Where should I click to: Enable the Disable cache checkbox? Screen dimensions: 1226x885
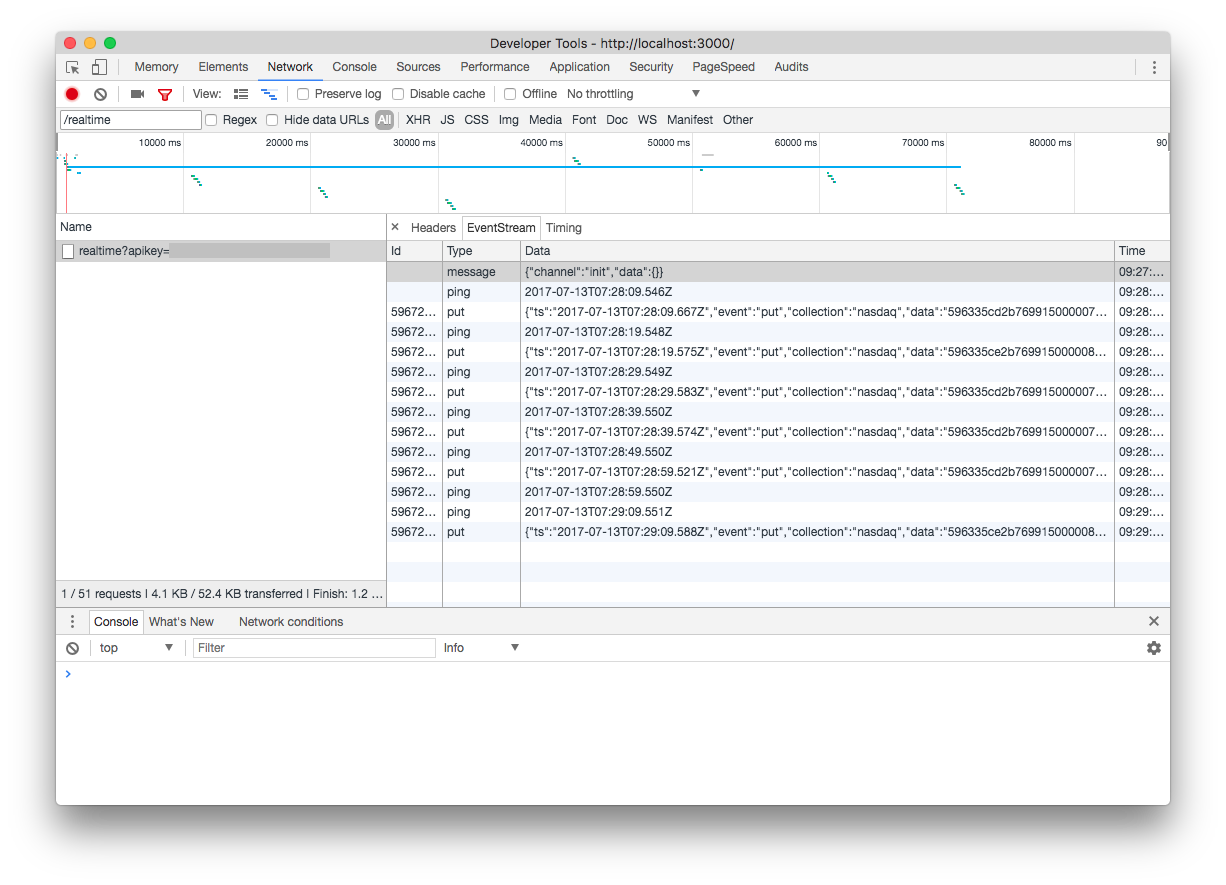[398, 94]
